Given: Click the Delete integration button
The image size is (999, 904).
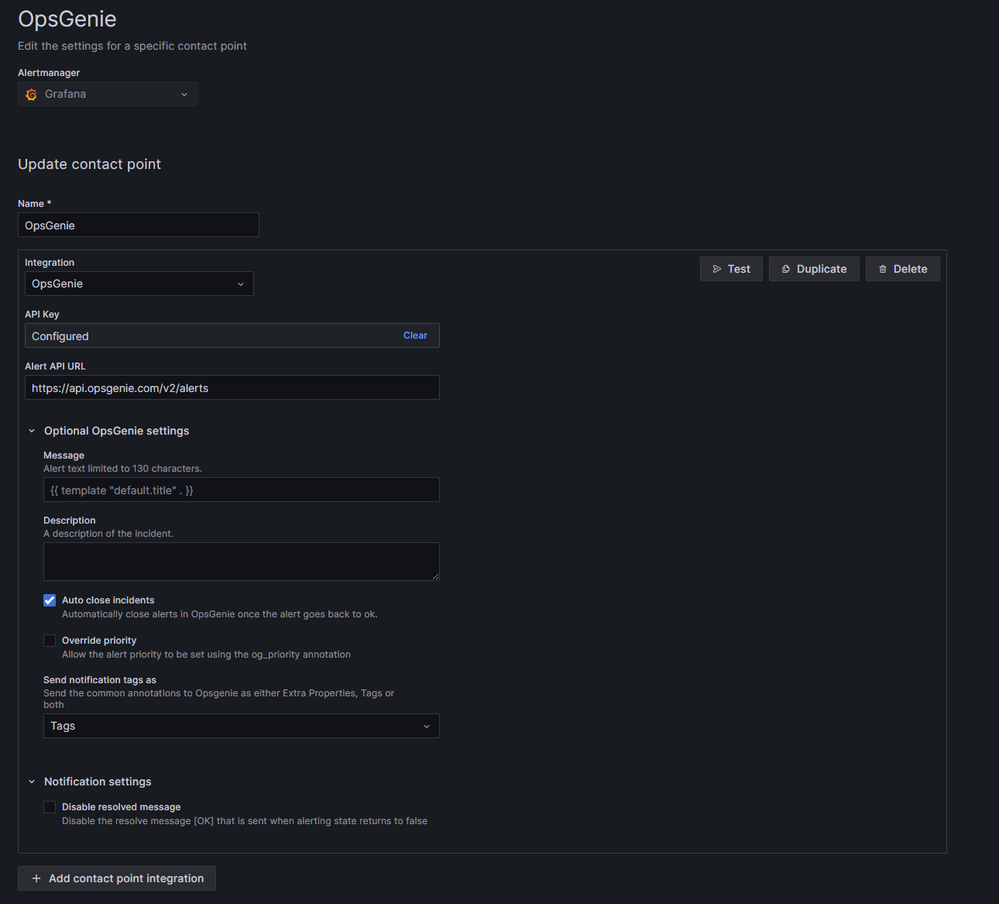Looking at the screenshot, I should pos(902,269).
